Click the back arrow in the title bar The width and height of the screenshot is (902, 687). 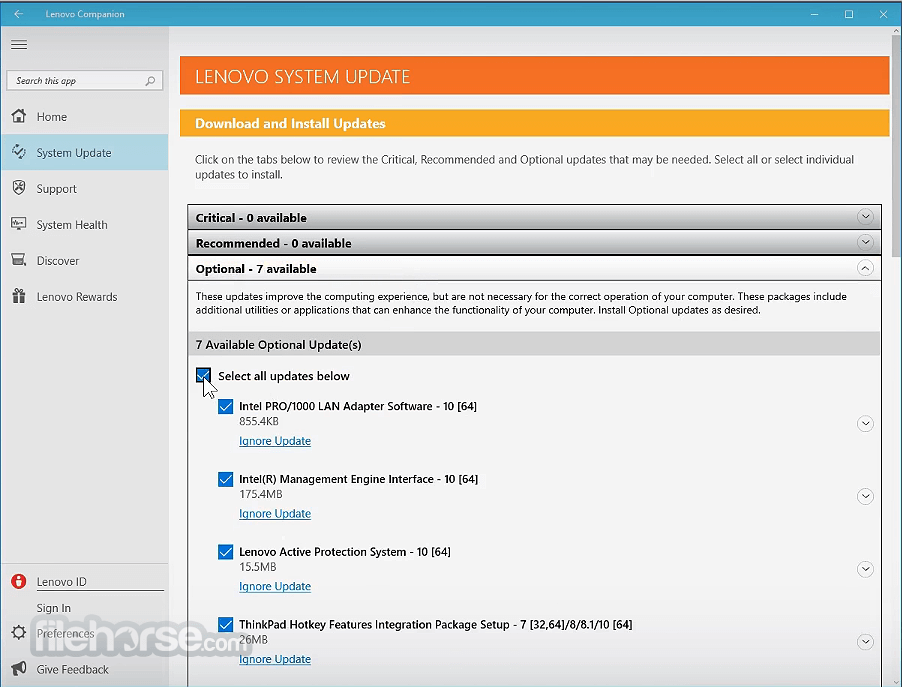click(19, 14)
